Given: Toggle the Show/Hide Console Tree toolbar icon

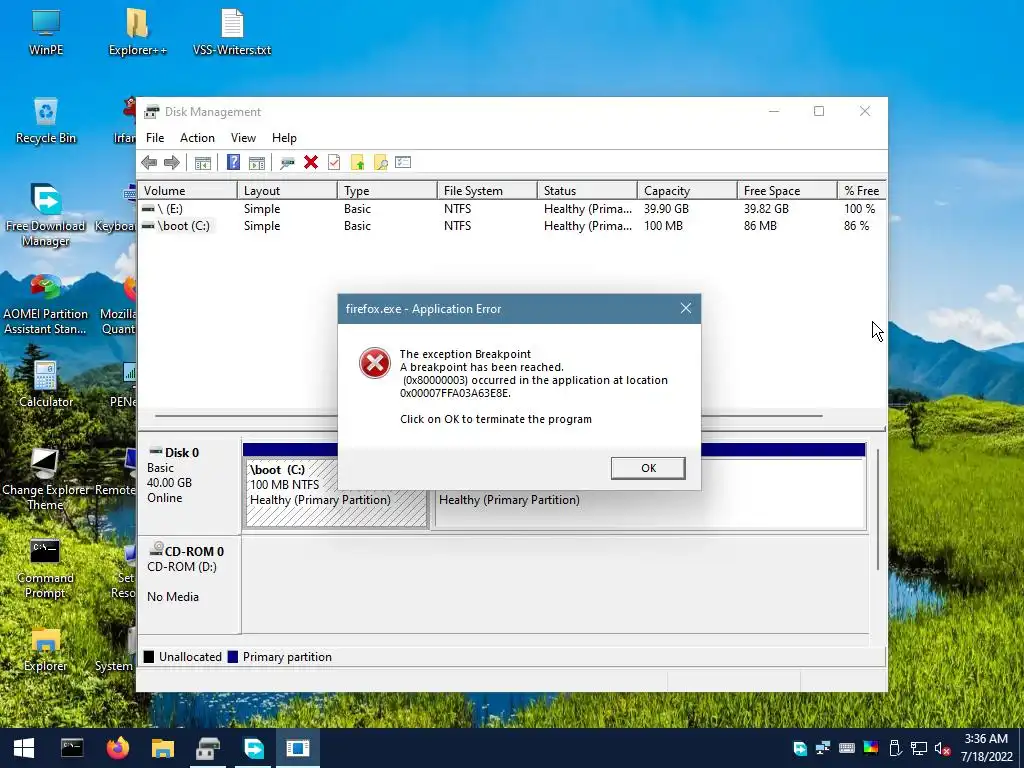Looking at the screenshot, I should click(x=203, y=163).
